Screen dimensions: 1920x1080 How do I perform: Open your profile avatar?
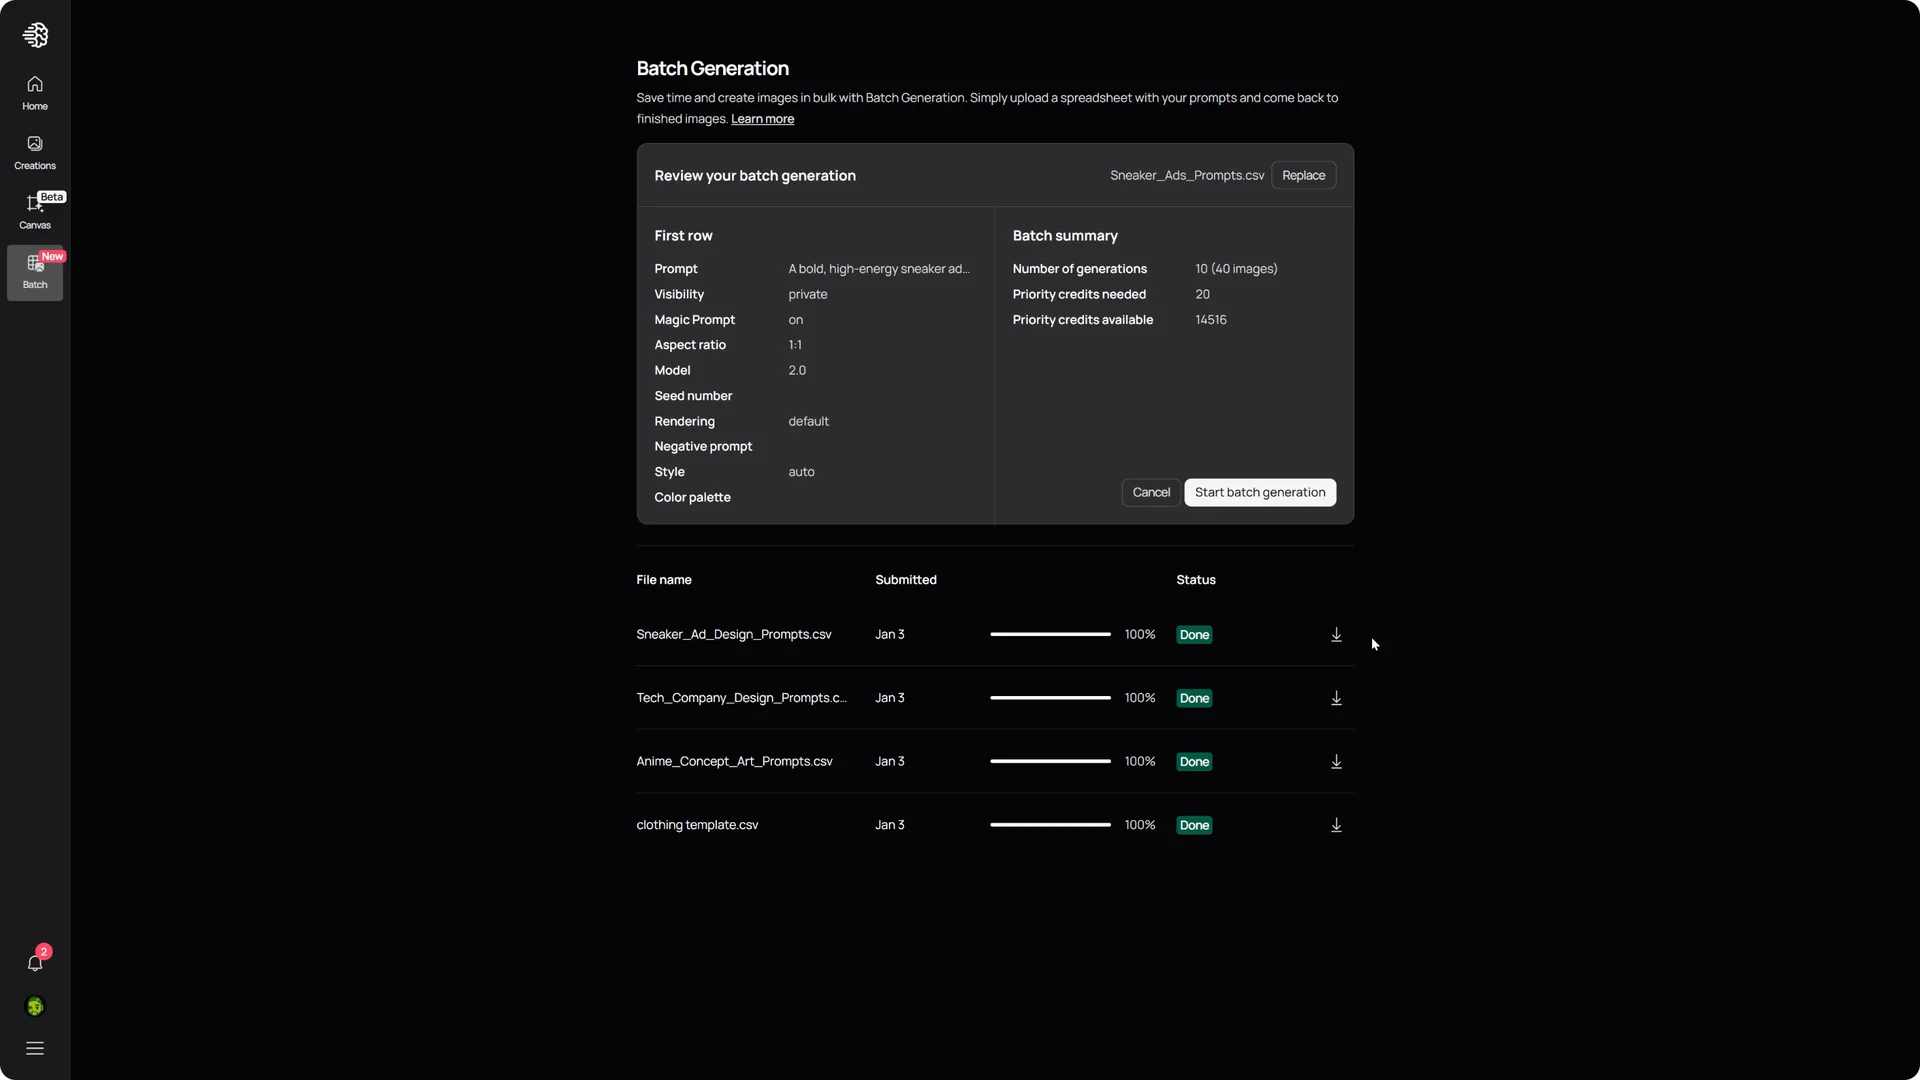(35, 1006)
